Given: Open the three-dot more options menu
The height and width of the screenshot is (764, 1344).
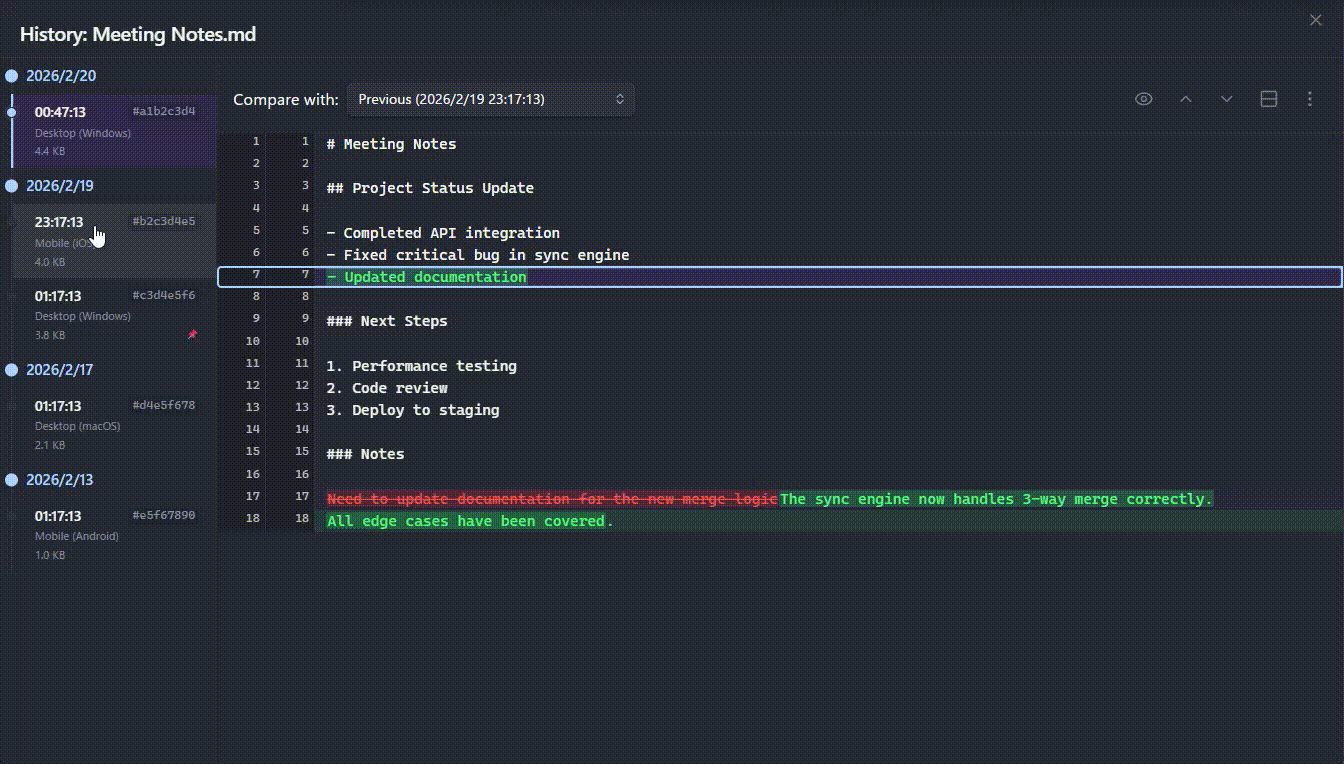Looking at the screenshot, I should click(x=1310, y=99).
